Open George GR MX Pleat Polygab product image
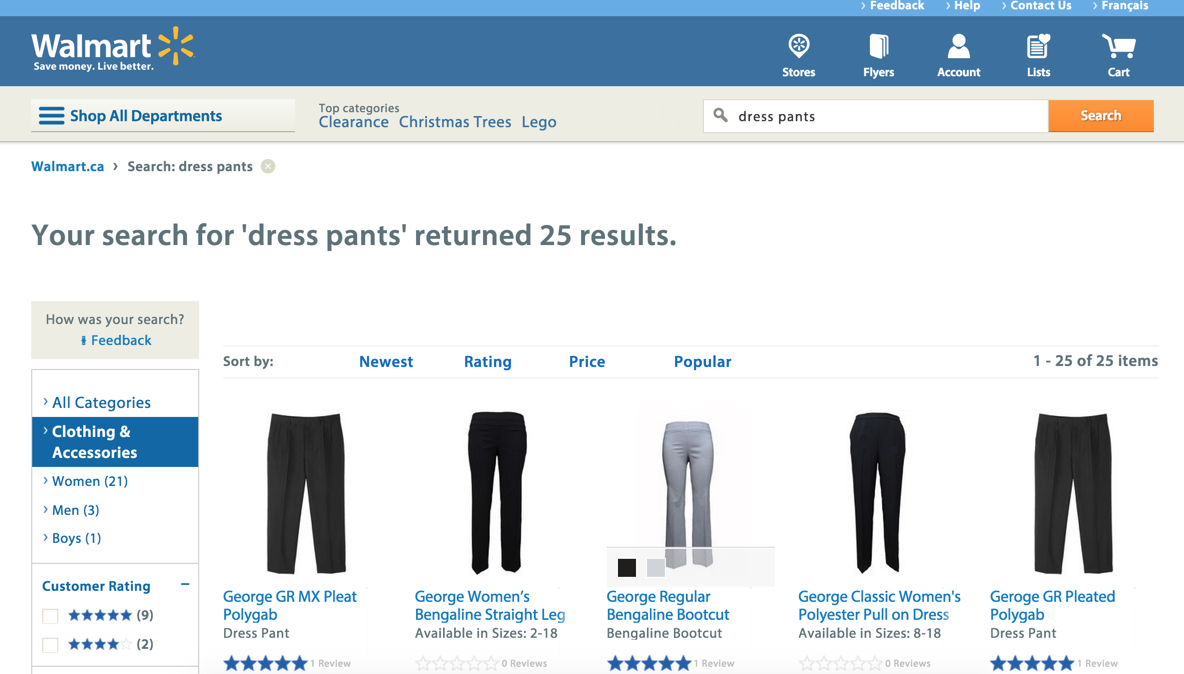1184x674 pixels. pyautogui.click(x=306, y=493)
